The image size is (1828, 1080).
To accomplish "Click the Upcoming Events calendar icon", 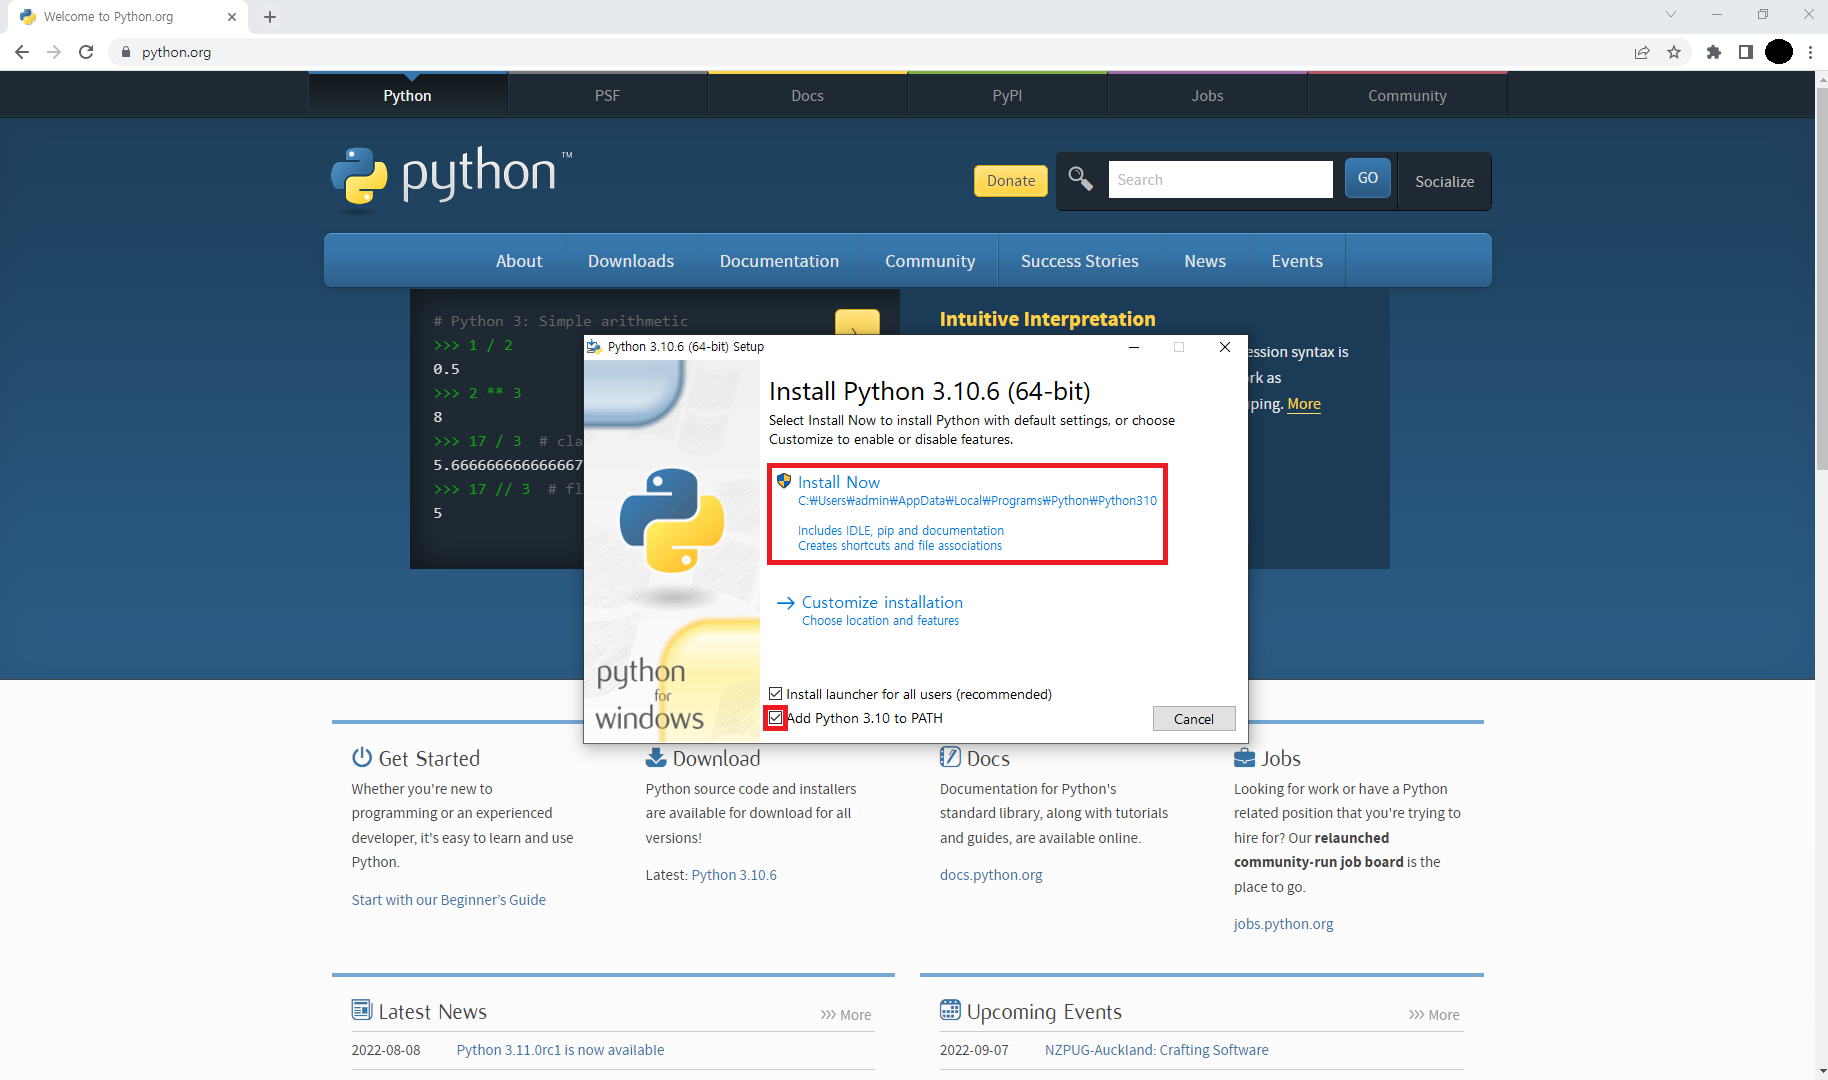I will (x=950, y=1010).
